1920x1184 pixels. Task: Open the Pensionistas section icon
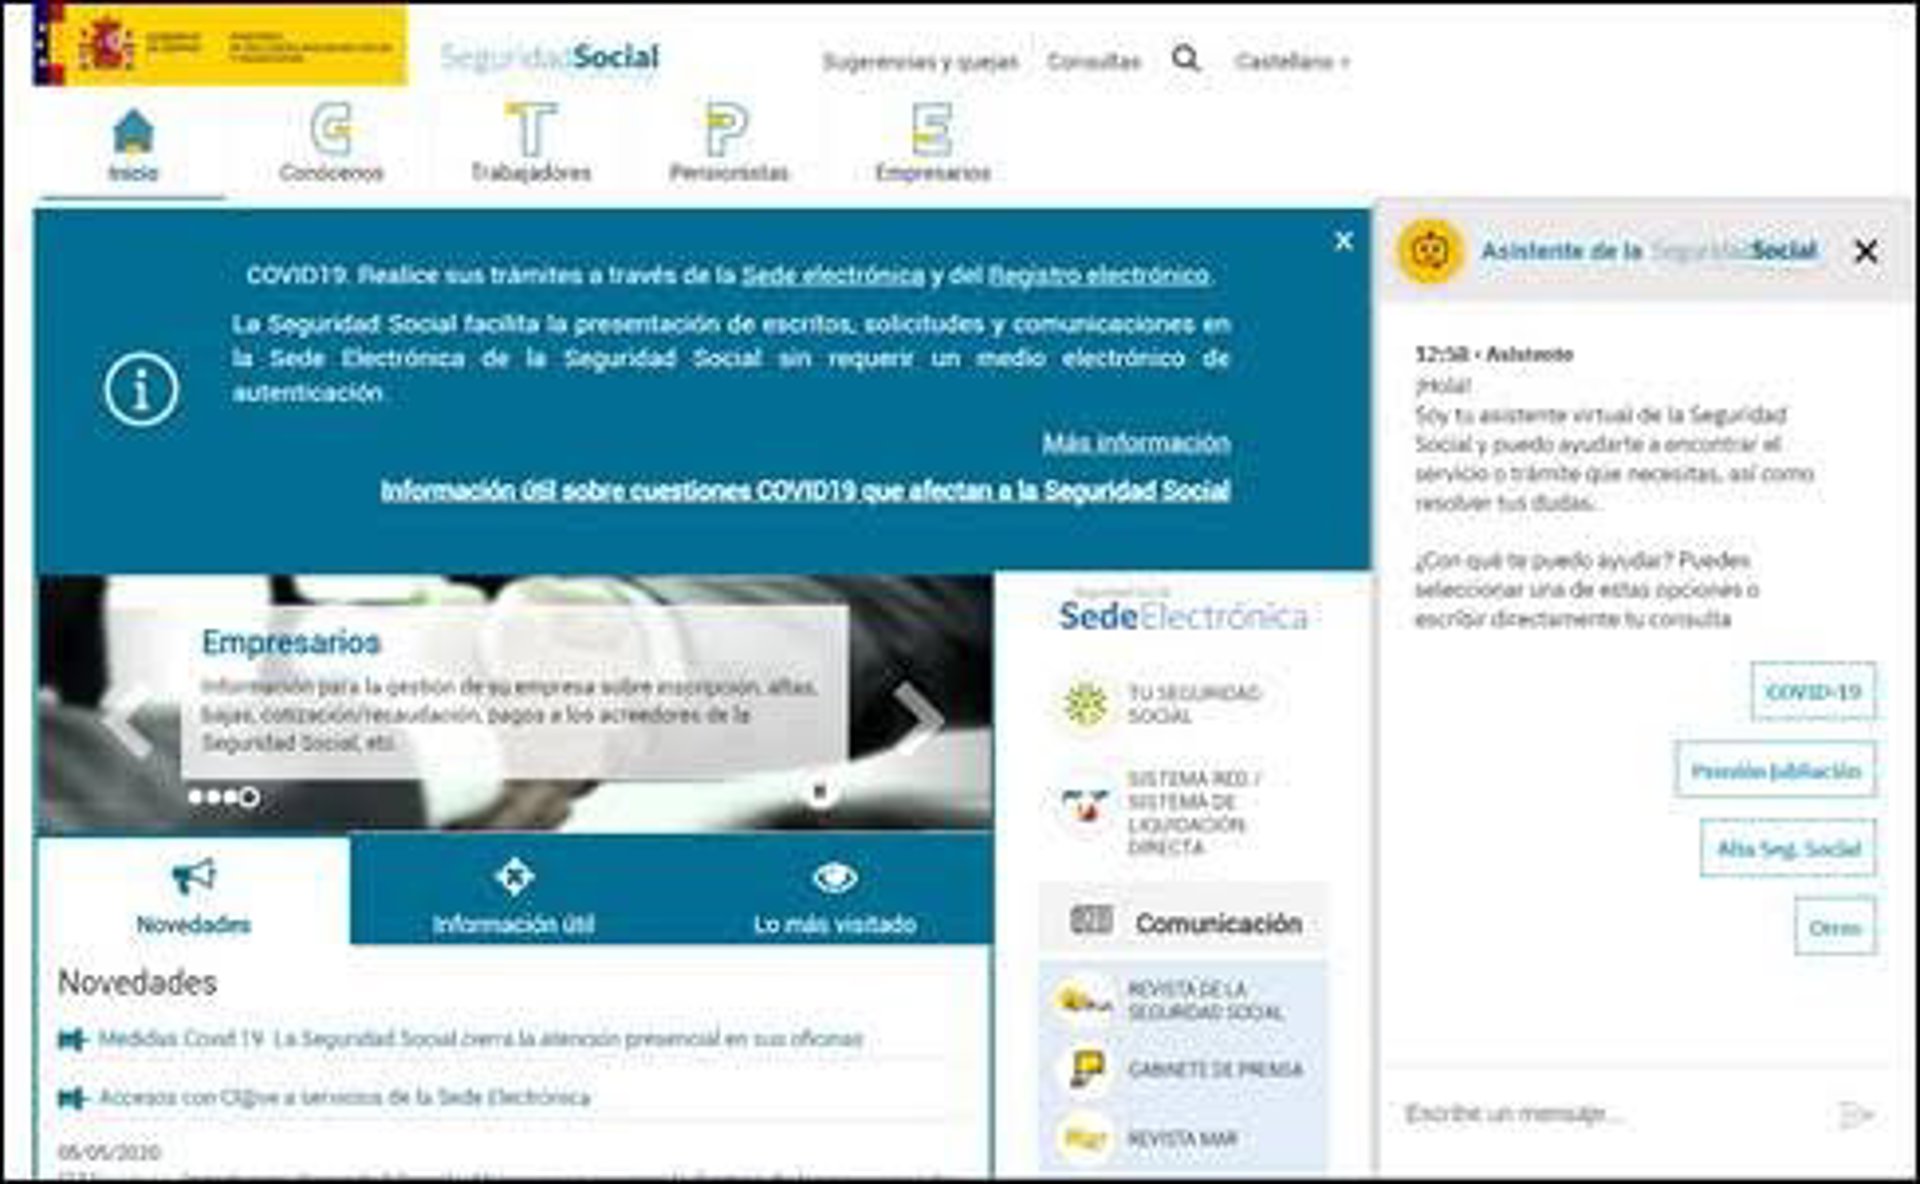click(728, 130)
